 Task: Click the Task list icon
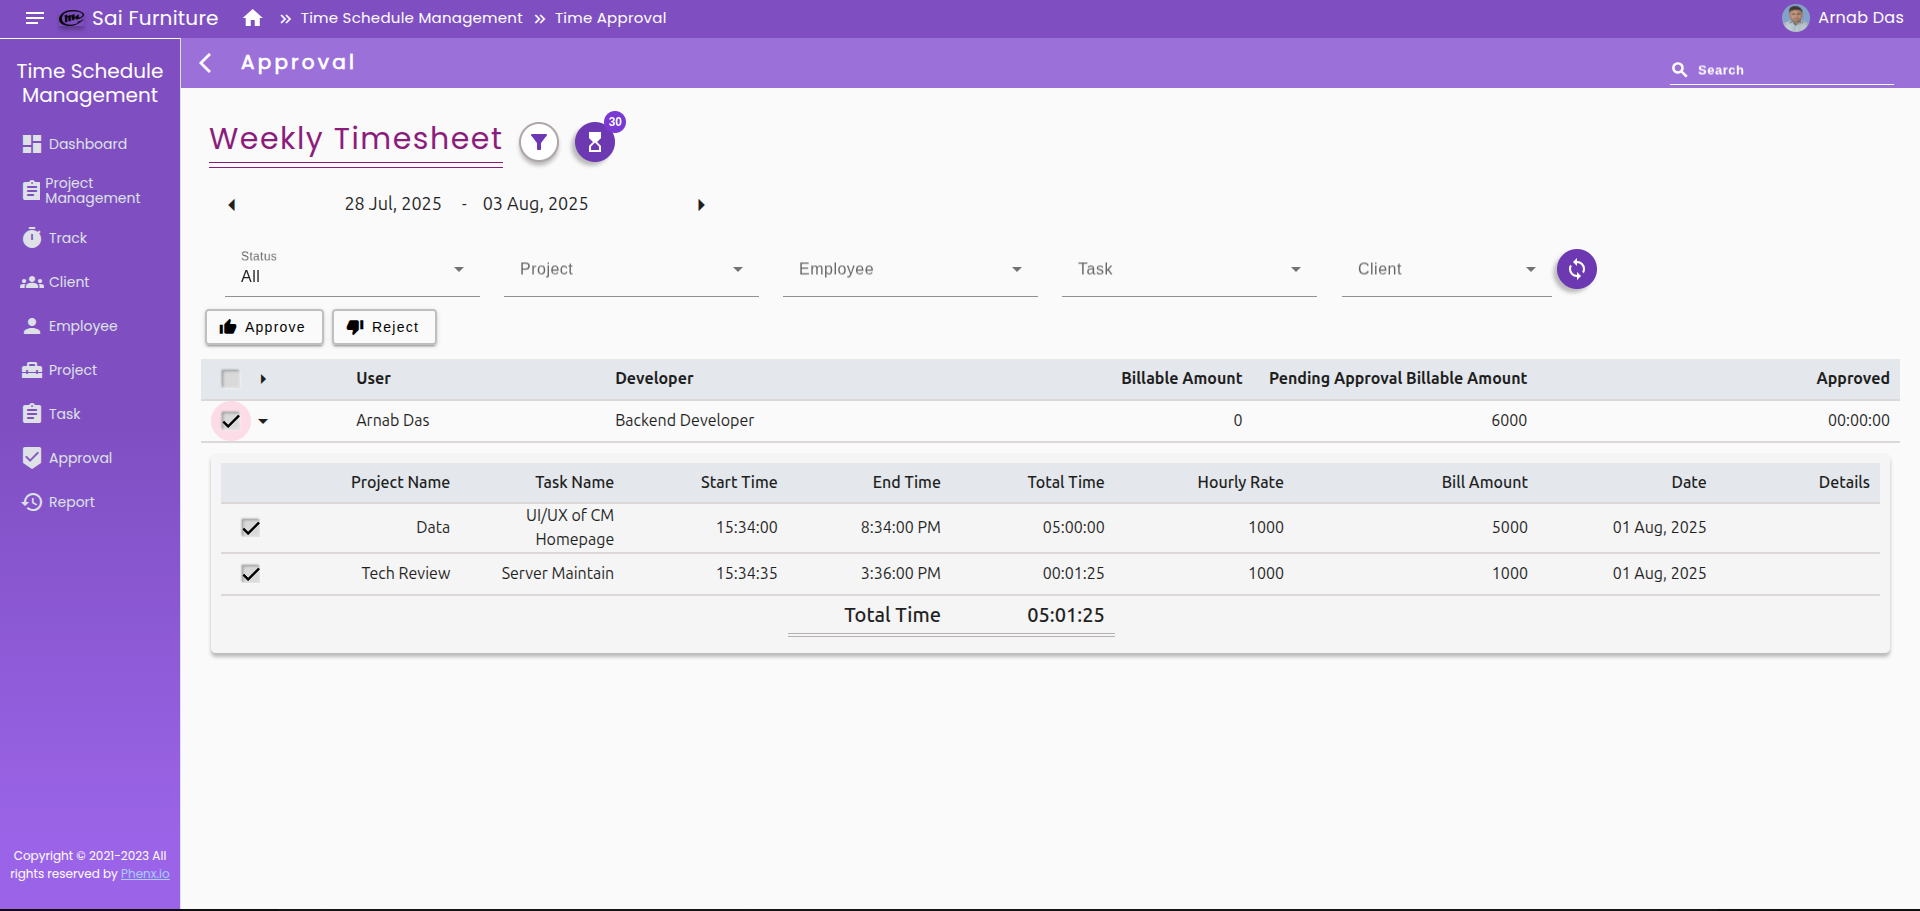(x=32, y=414)
